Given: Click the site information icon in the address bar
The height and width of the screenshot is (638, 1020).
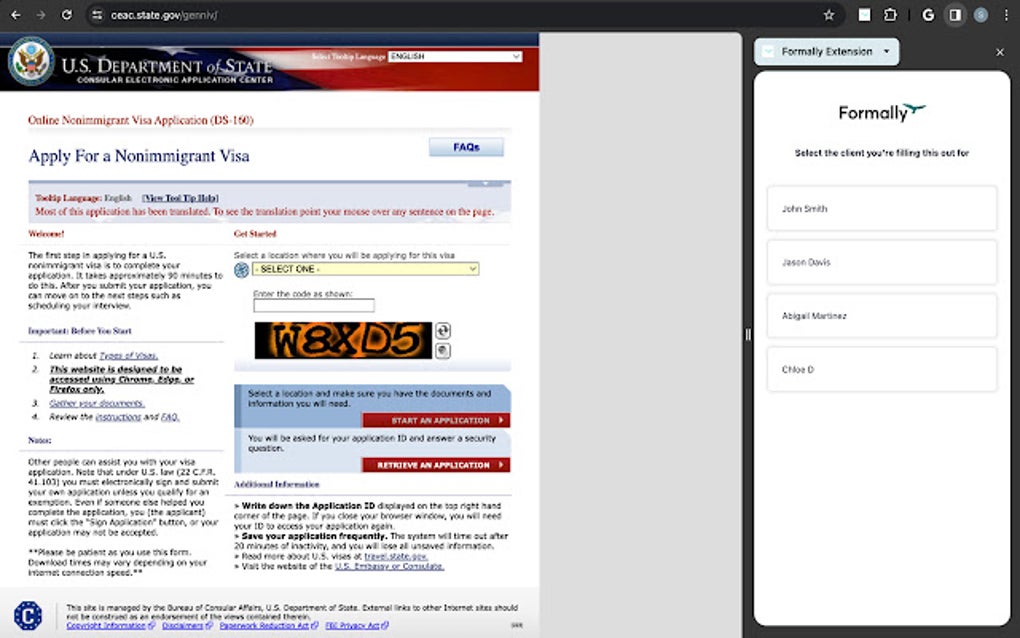Looking at the screenshot, I should click(96, 15).
